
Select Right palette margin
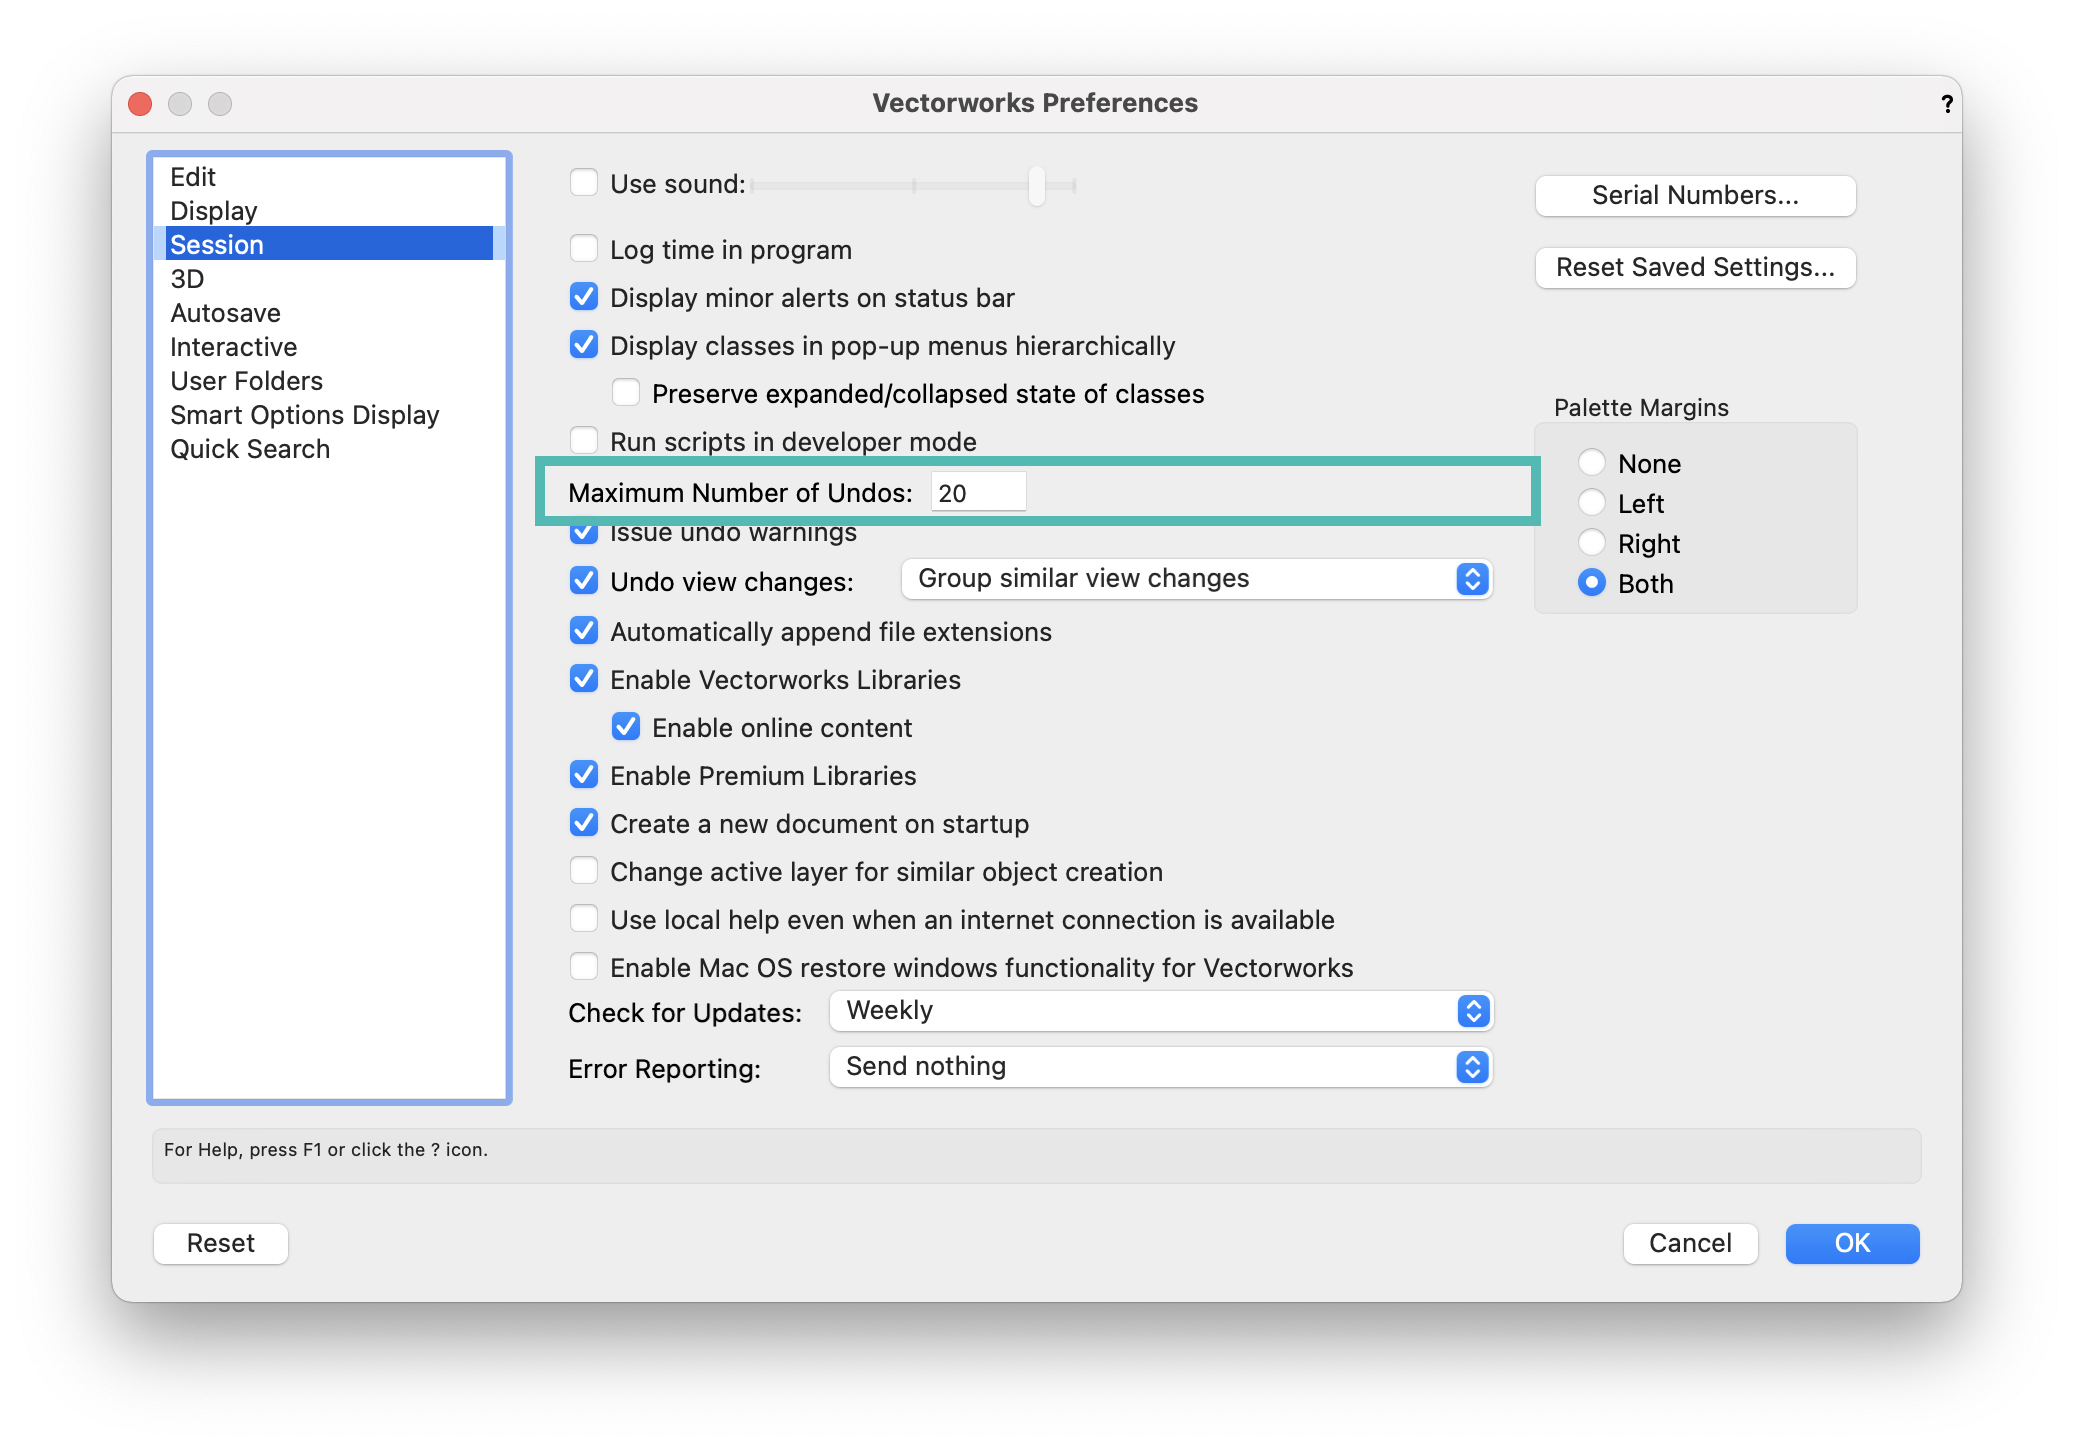[1592, 543]
